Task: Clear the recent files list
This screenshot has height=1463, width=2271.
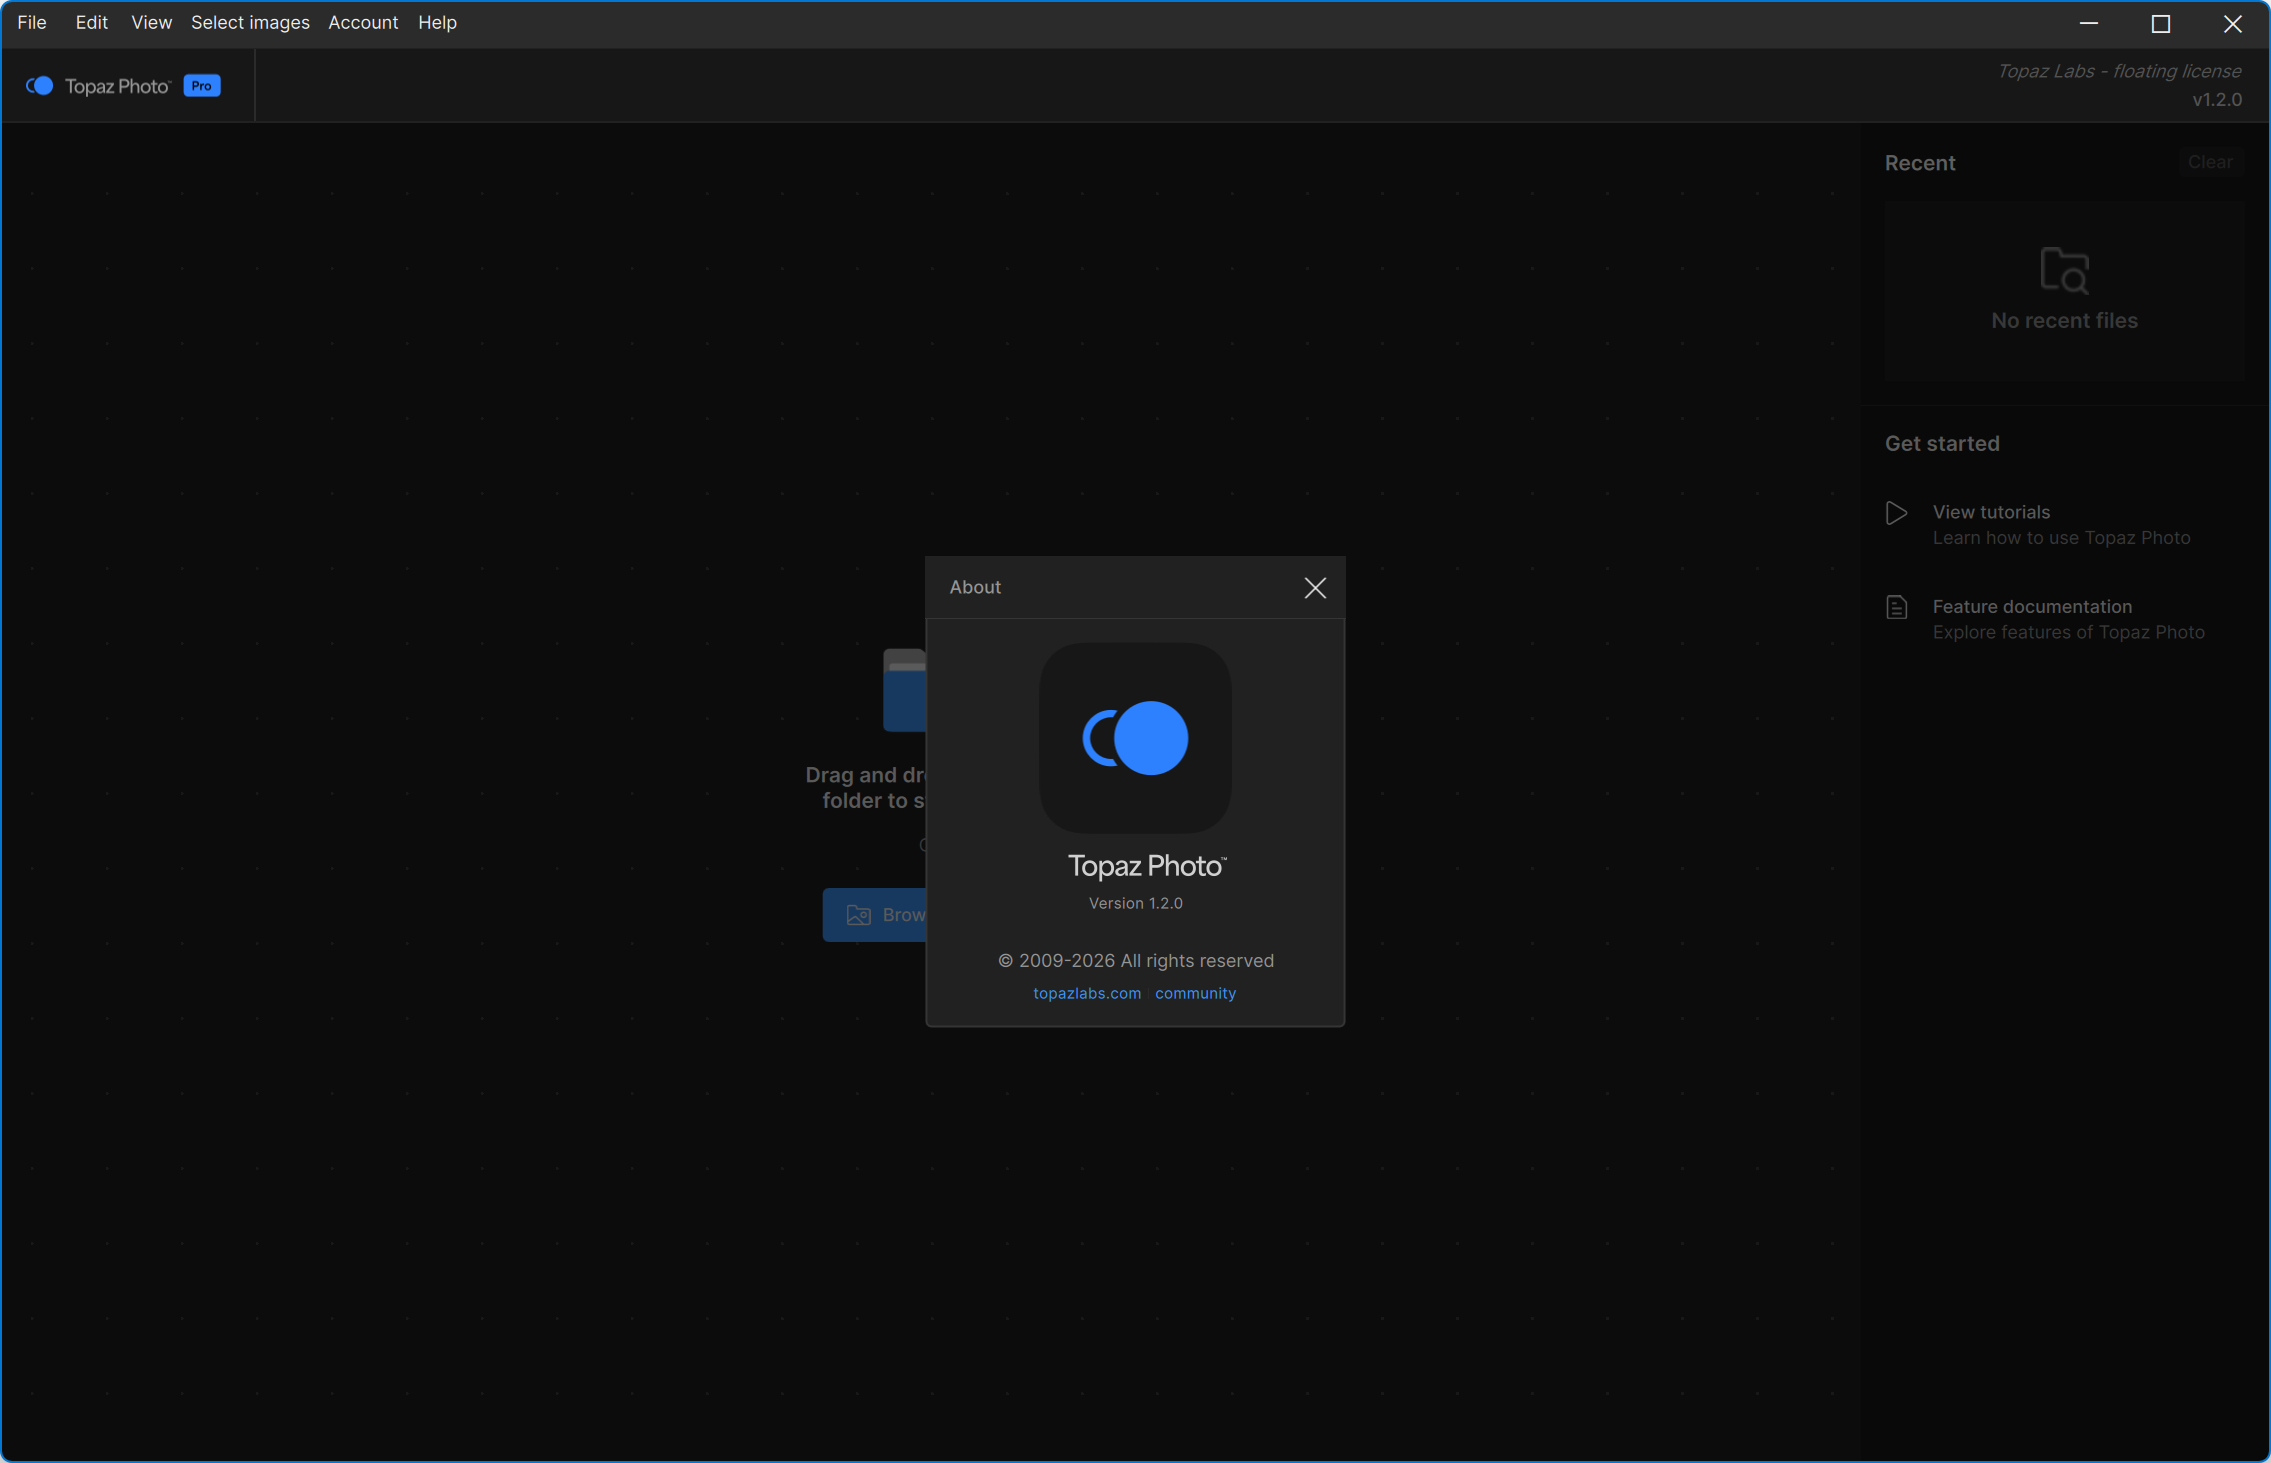Action: [2209, 162]
